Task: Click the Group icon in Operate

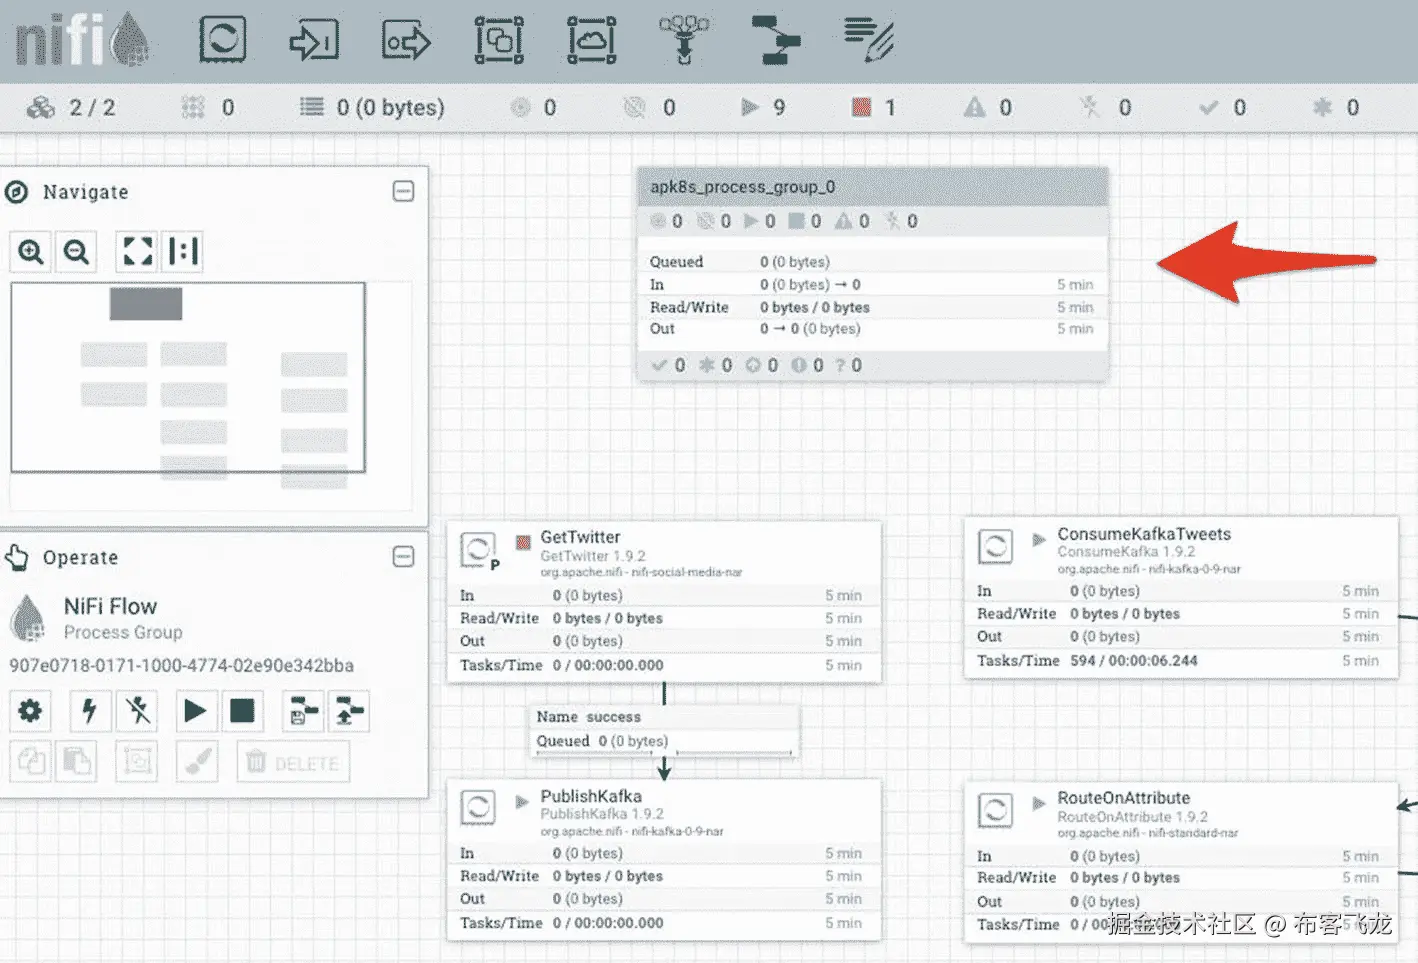Action: pos(137,762)
